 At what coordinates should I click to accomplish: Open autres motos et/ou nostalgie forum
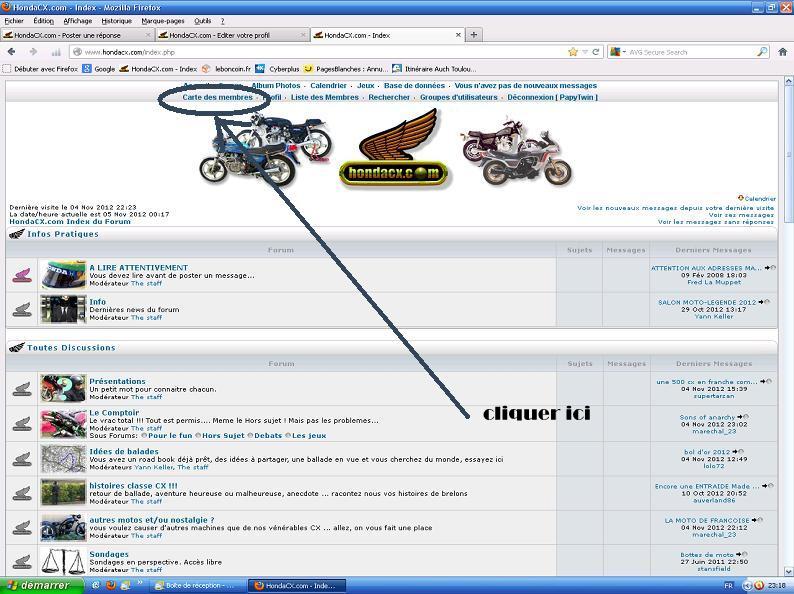152,520
